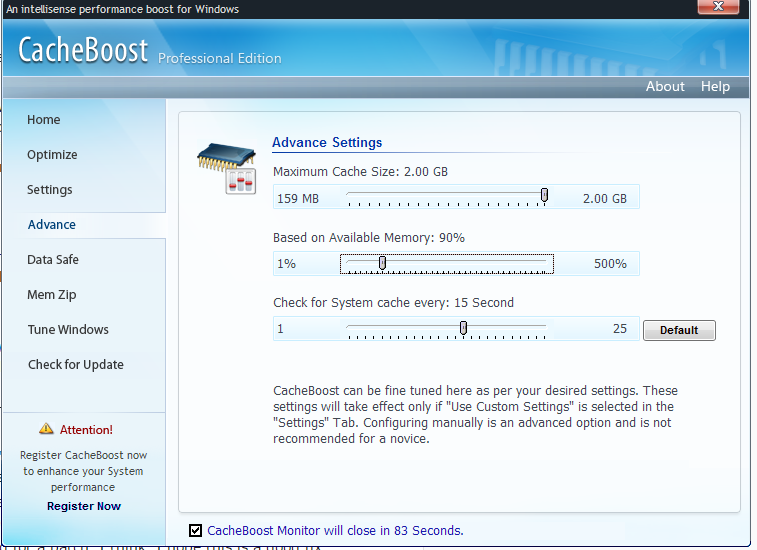This screenshot has width=757, height=550.
Task: Click the '159 MB' minimum value
Action: (x=298, y=198)
